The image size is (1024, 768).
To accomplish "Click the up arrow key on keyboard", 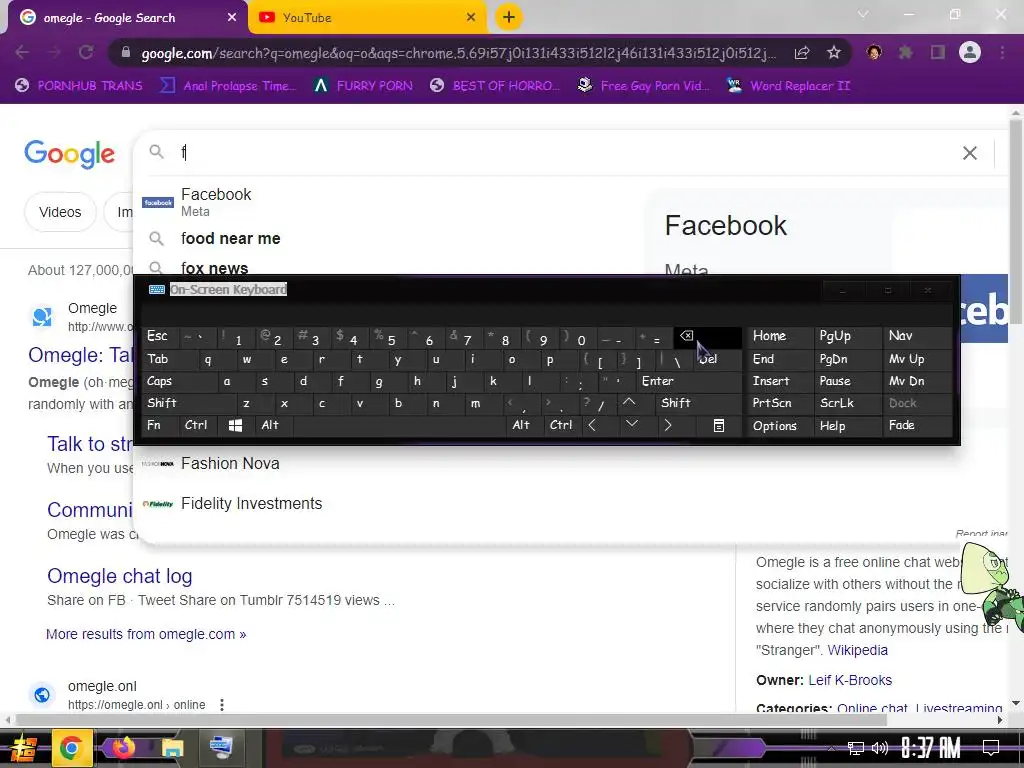I will point(629,403).
